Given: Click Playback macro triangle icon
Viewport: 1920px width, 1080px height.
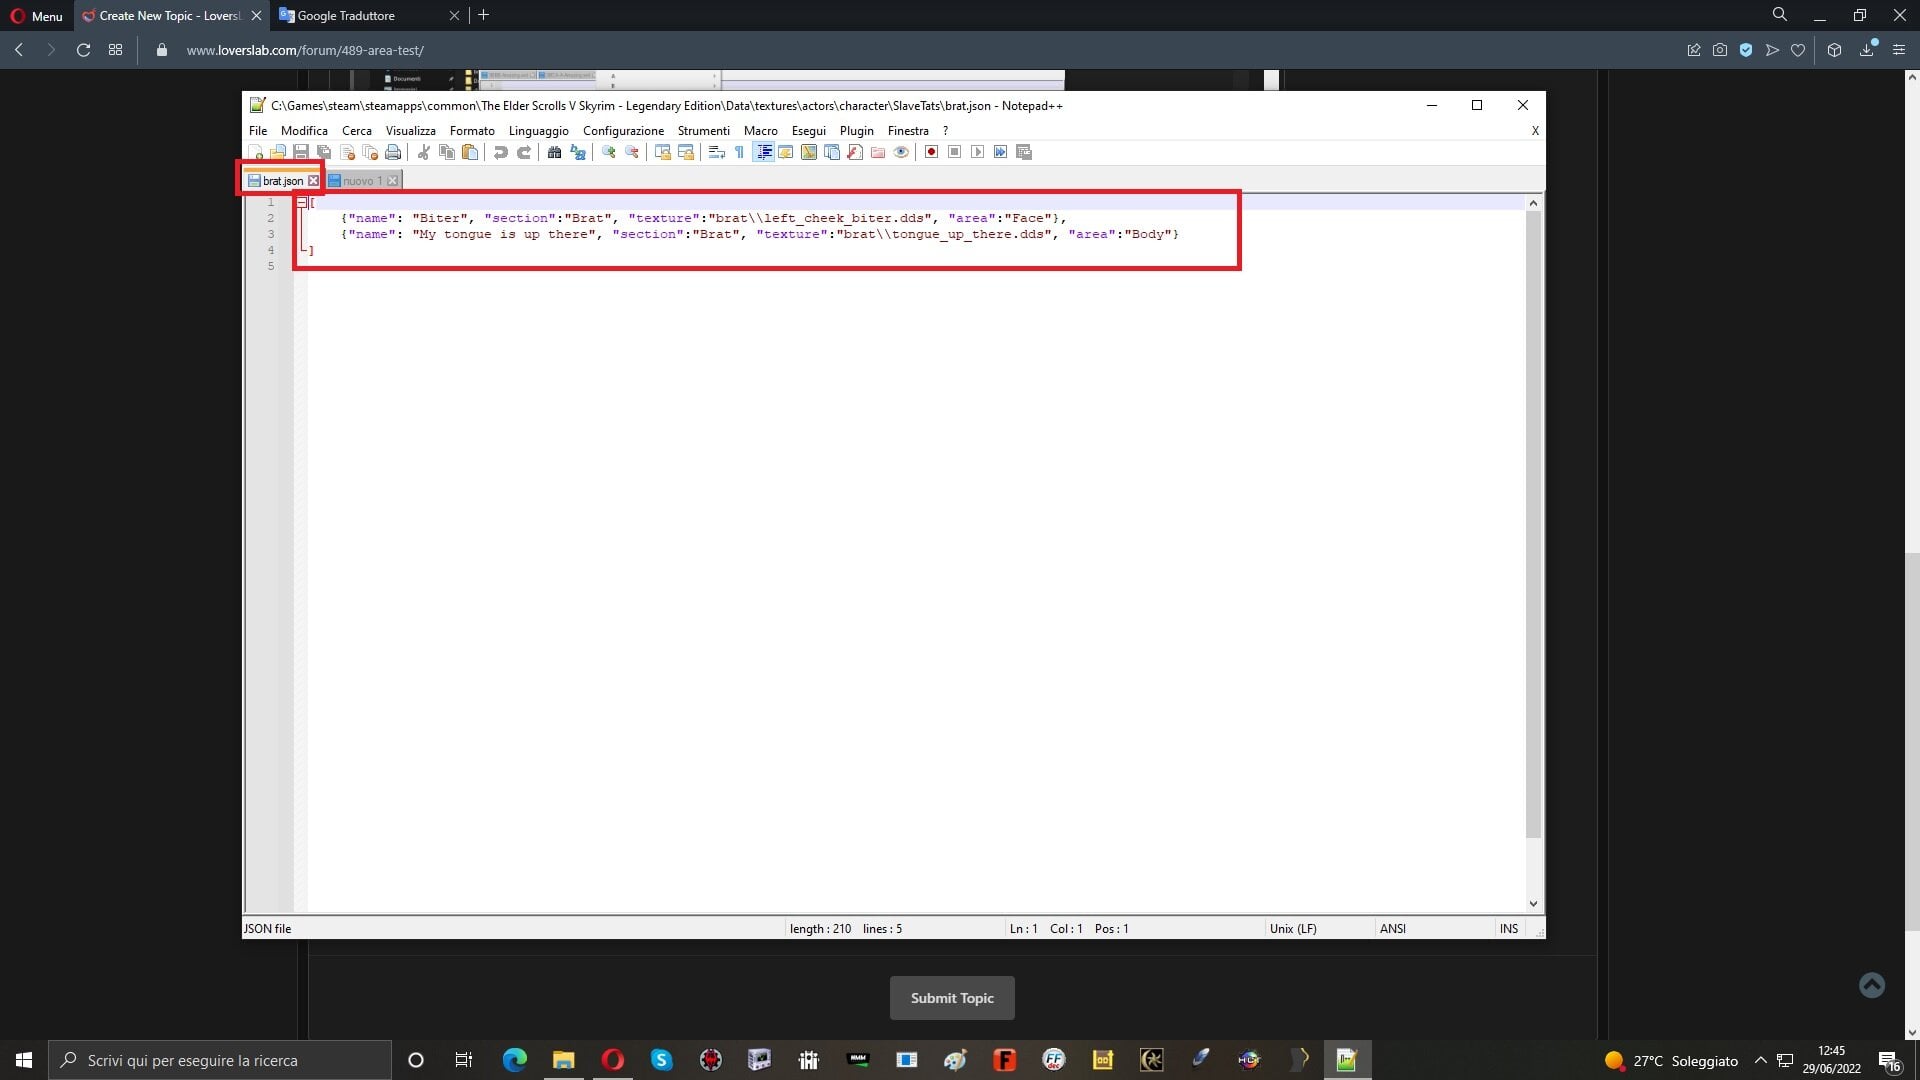Looking at the screenshot, I should (977, 152).
